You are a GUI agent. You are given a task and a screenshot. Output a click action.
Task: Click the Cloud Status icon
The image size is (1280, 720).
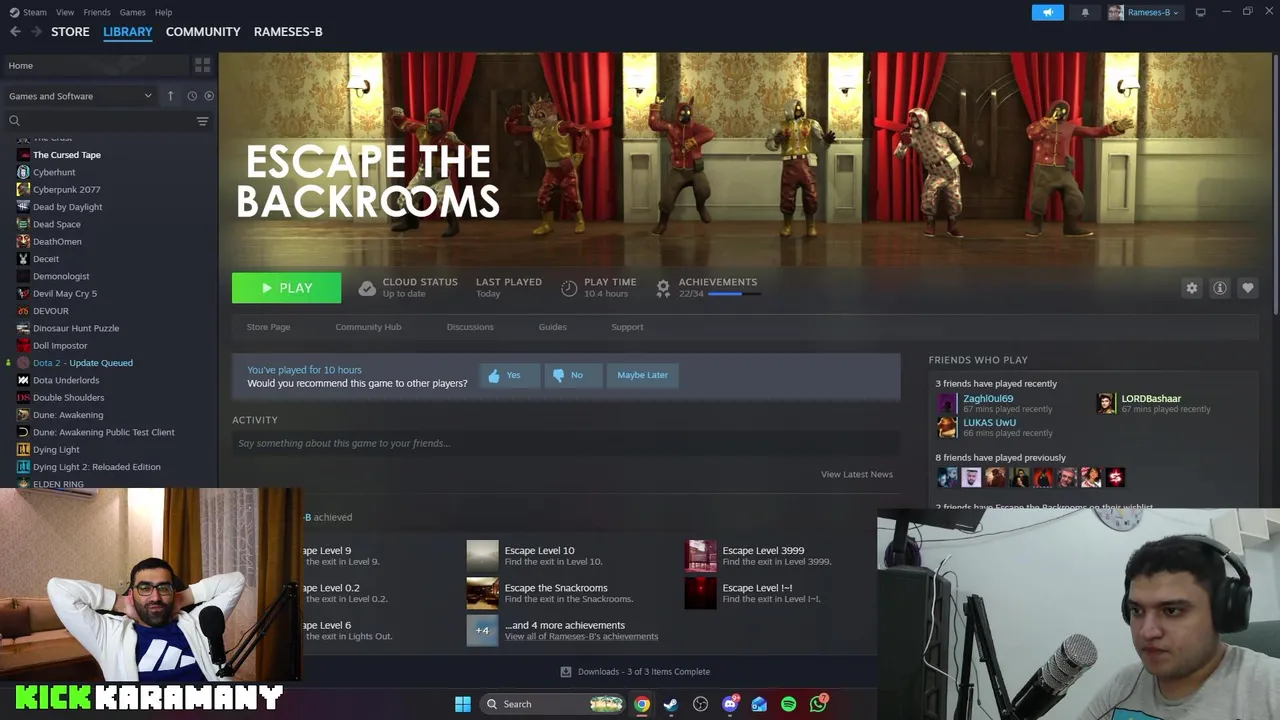click(367, 288)
